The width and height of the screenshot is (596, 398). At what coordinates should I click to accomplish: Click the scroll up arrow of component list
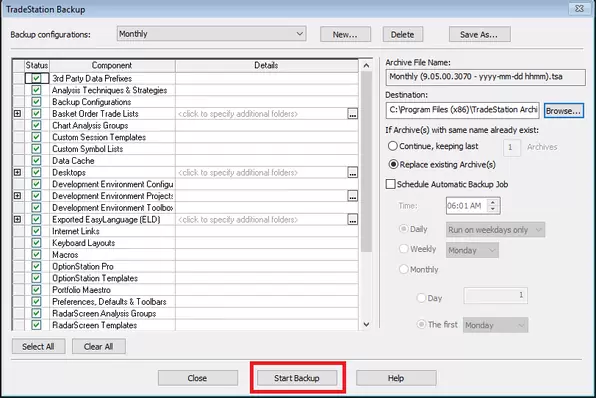click(366, 66)
